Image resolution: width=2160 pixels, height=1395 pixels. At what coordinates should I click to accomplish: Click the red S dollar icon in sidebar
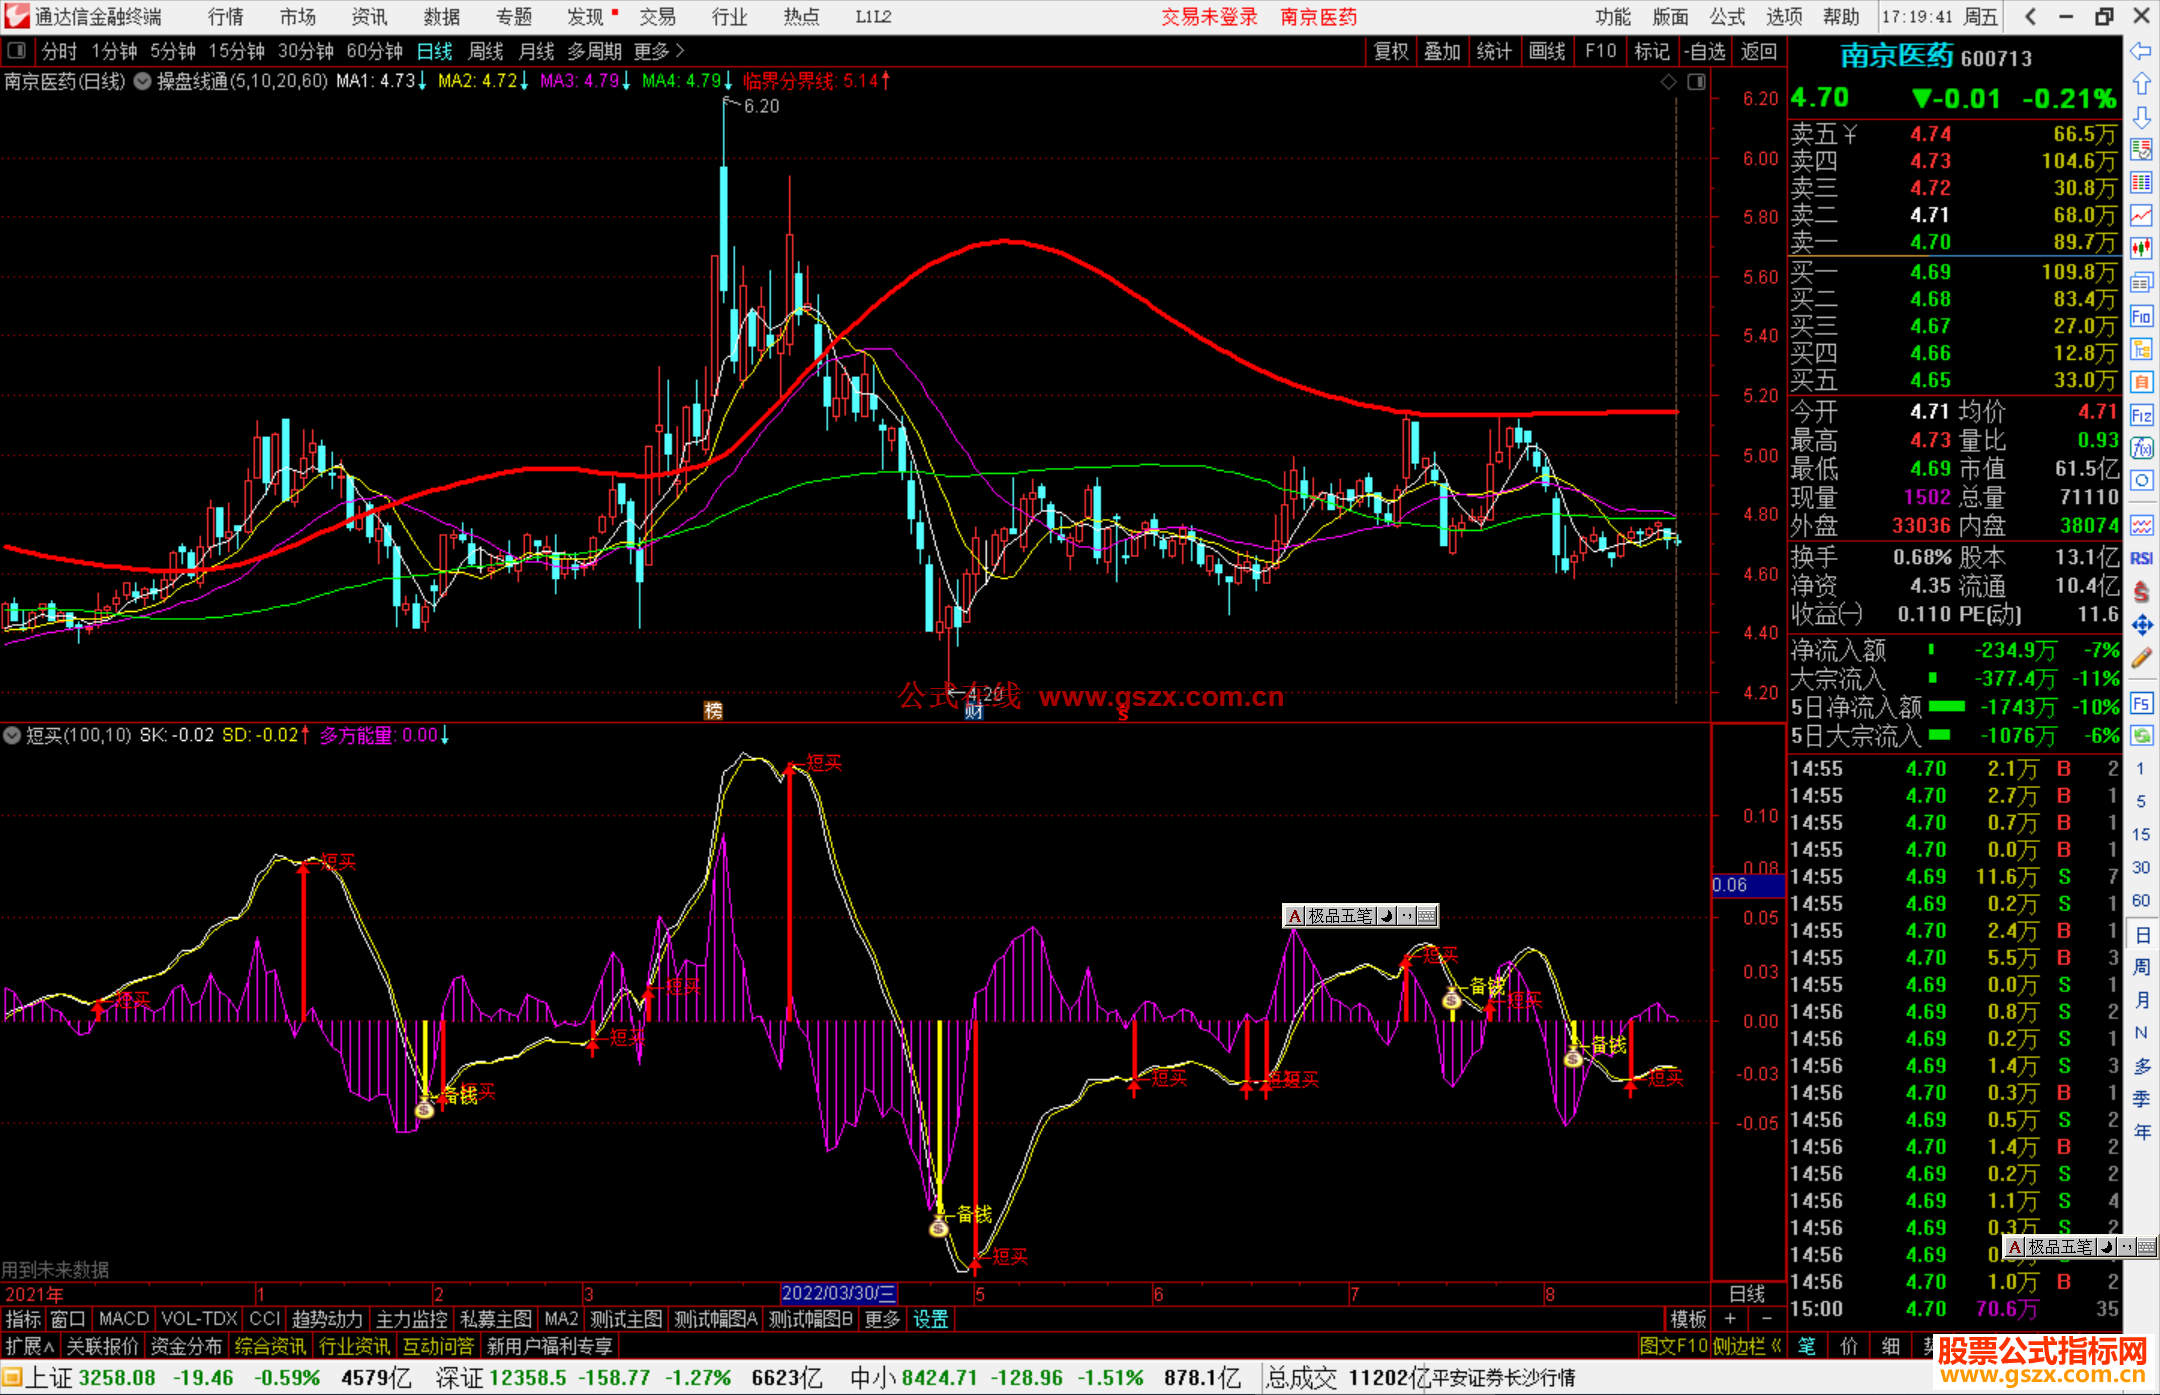(2141, 591)
